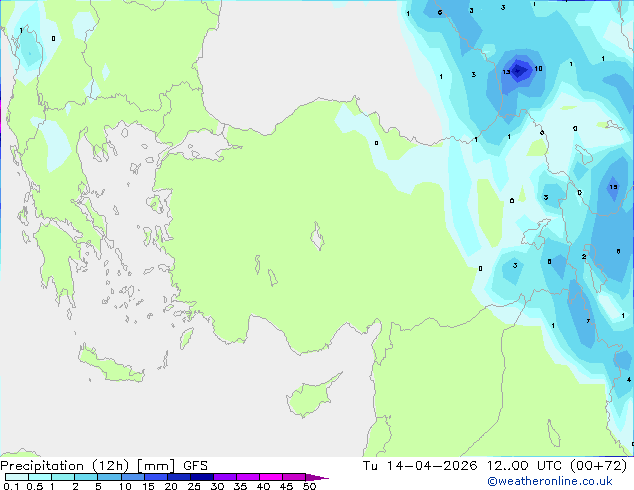This screenshot has height=490, width=634.
Task: Click the "45" legend scale label
Action: [286, 486]
